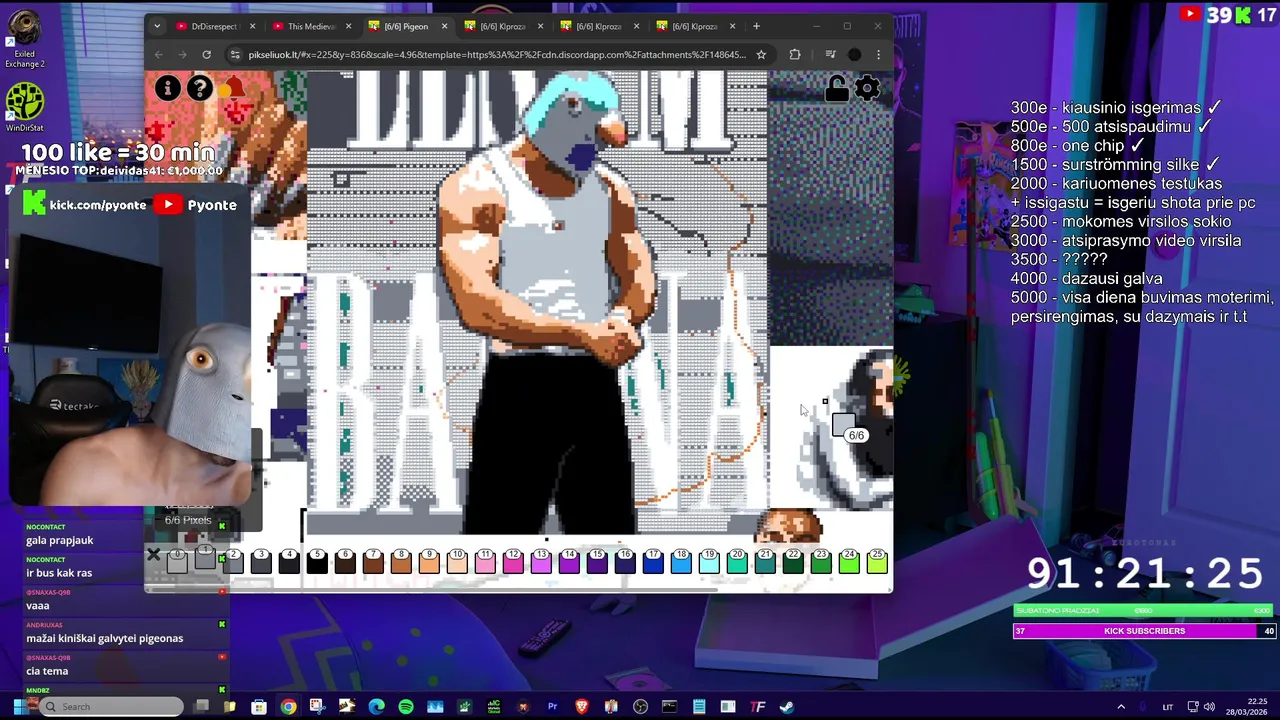
Task: Open Microsoft Edge from the taskbar
Action: [x=376, y=707]
